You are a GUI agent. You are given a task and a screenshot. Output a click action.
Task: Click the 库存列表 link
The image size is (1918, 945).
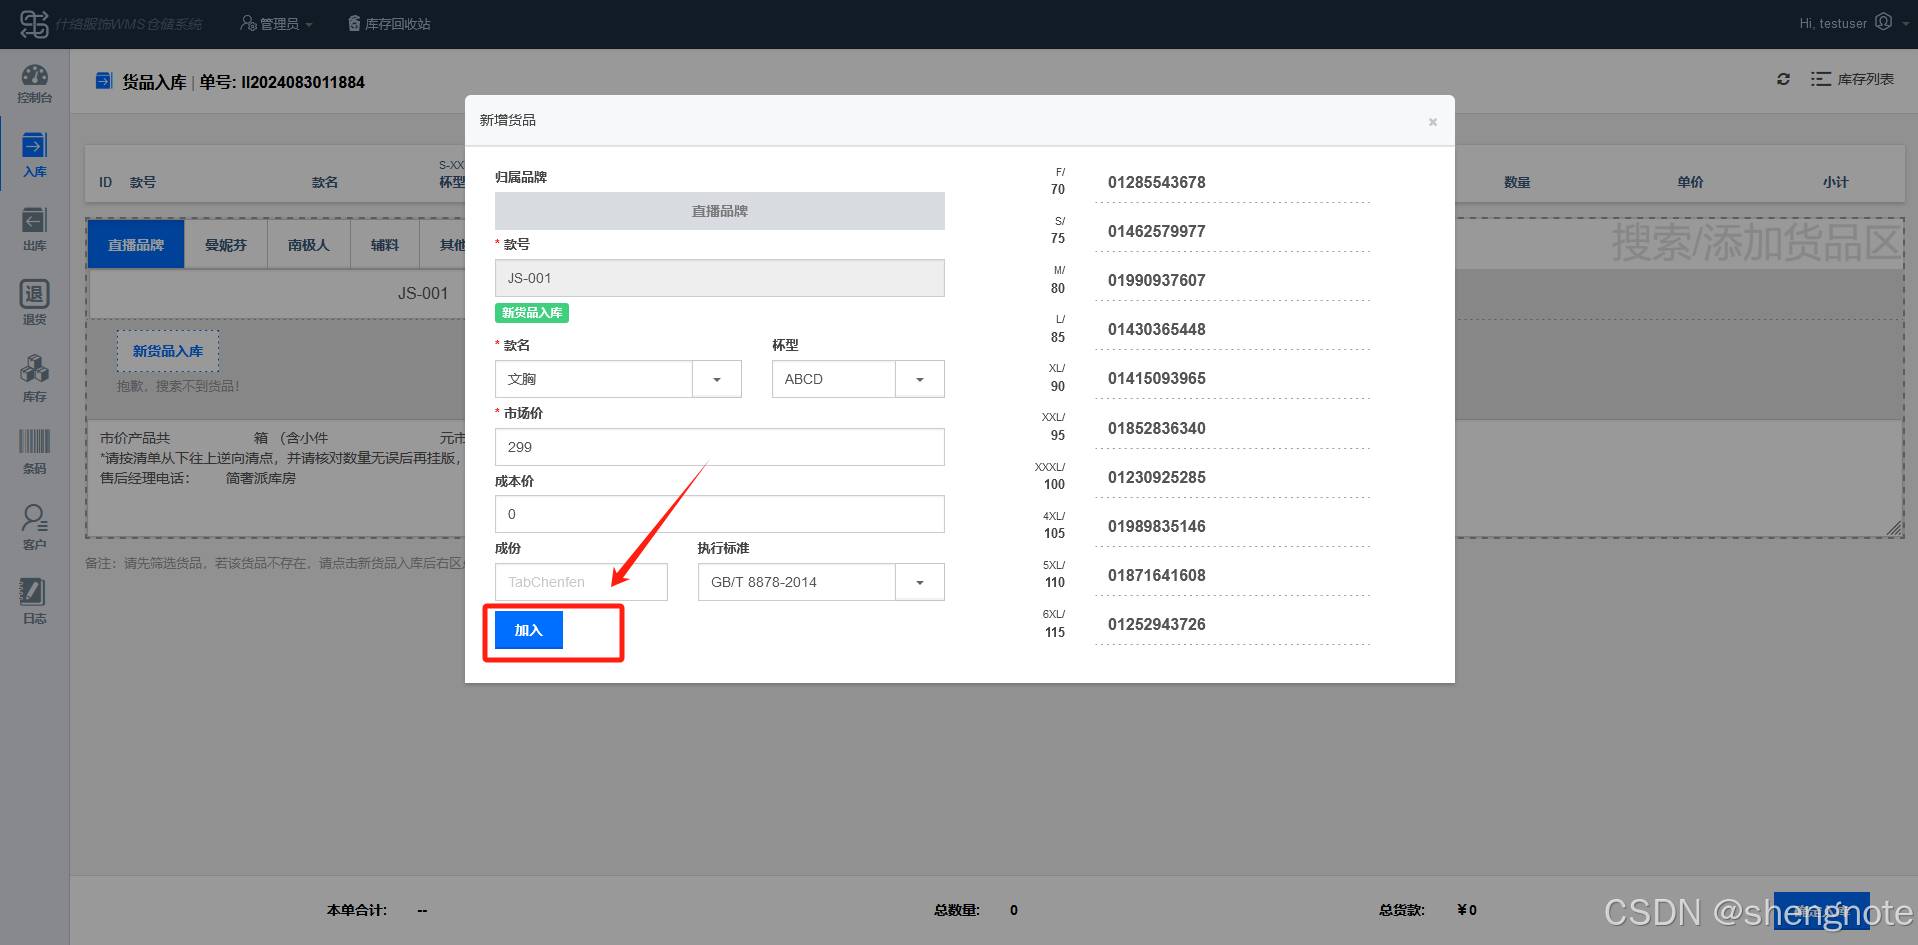coord(1853,79)
